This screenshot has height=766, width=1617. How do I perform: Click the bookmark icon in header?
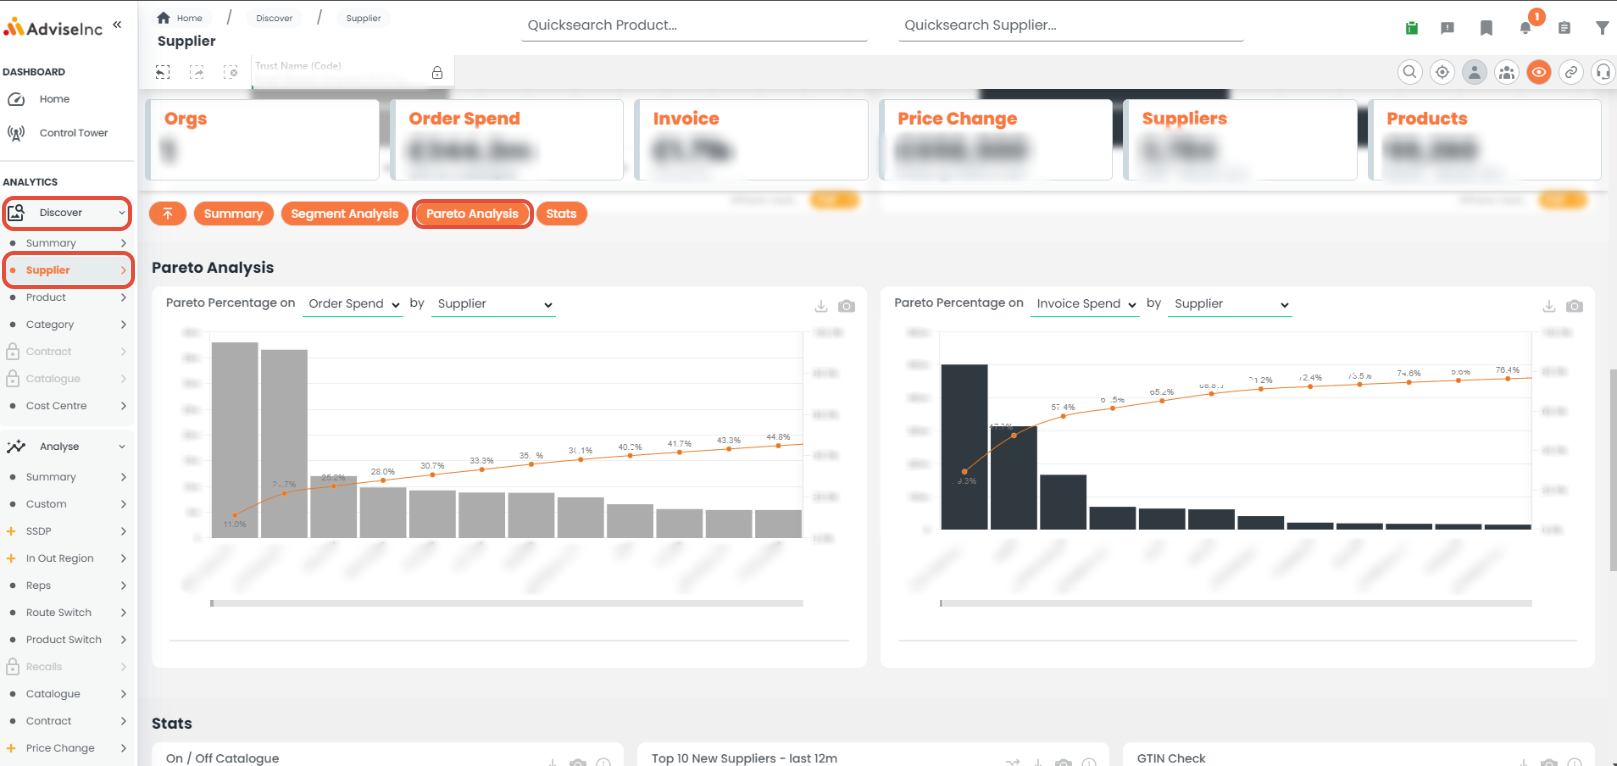click(1486, 28)
